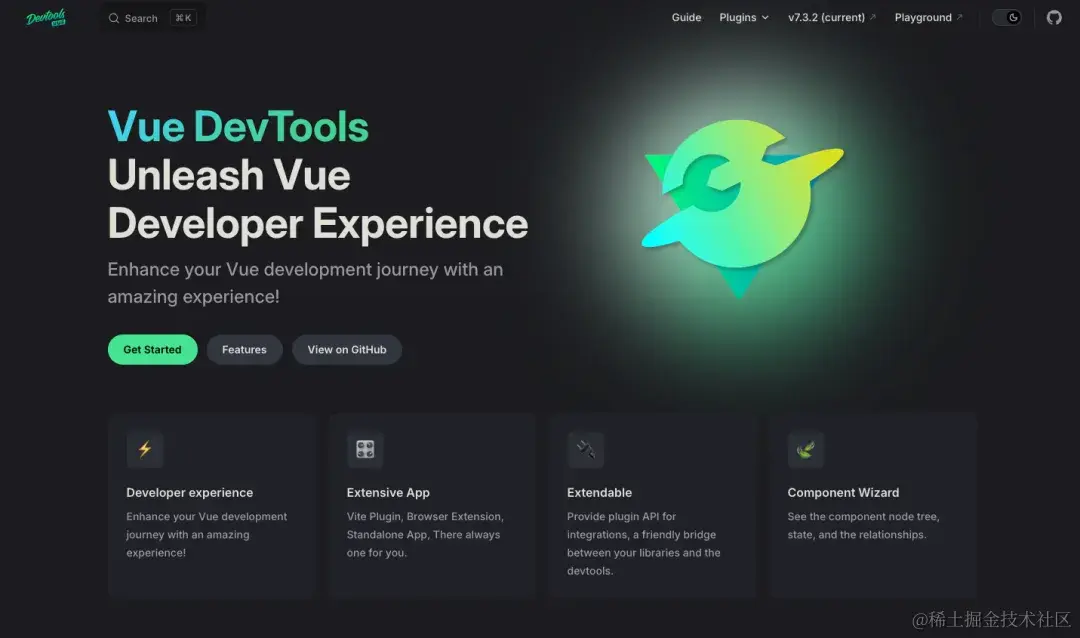This screenshot has height=638, width=1080.
Task: Toggle the dark mode appearance switch
Action: click(x=1007, y=17)
